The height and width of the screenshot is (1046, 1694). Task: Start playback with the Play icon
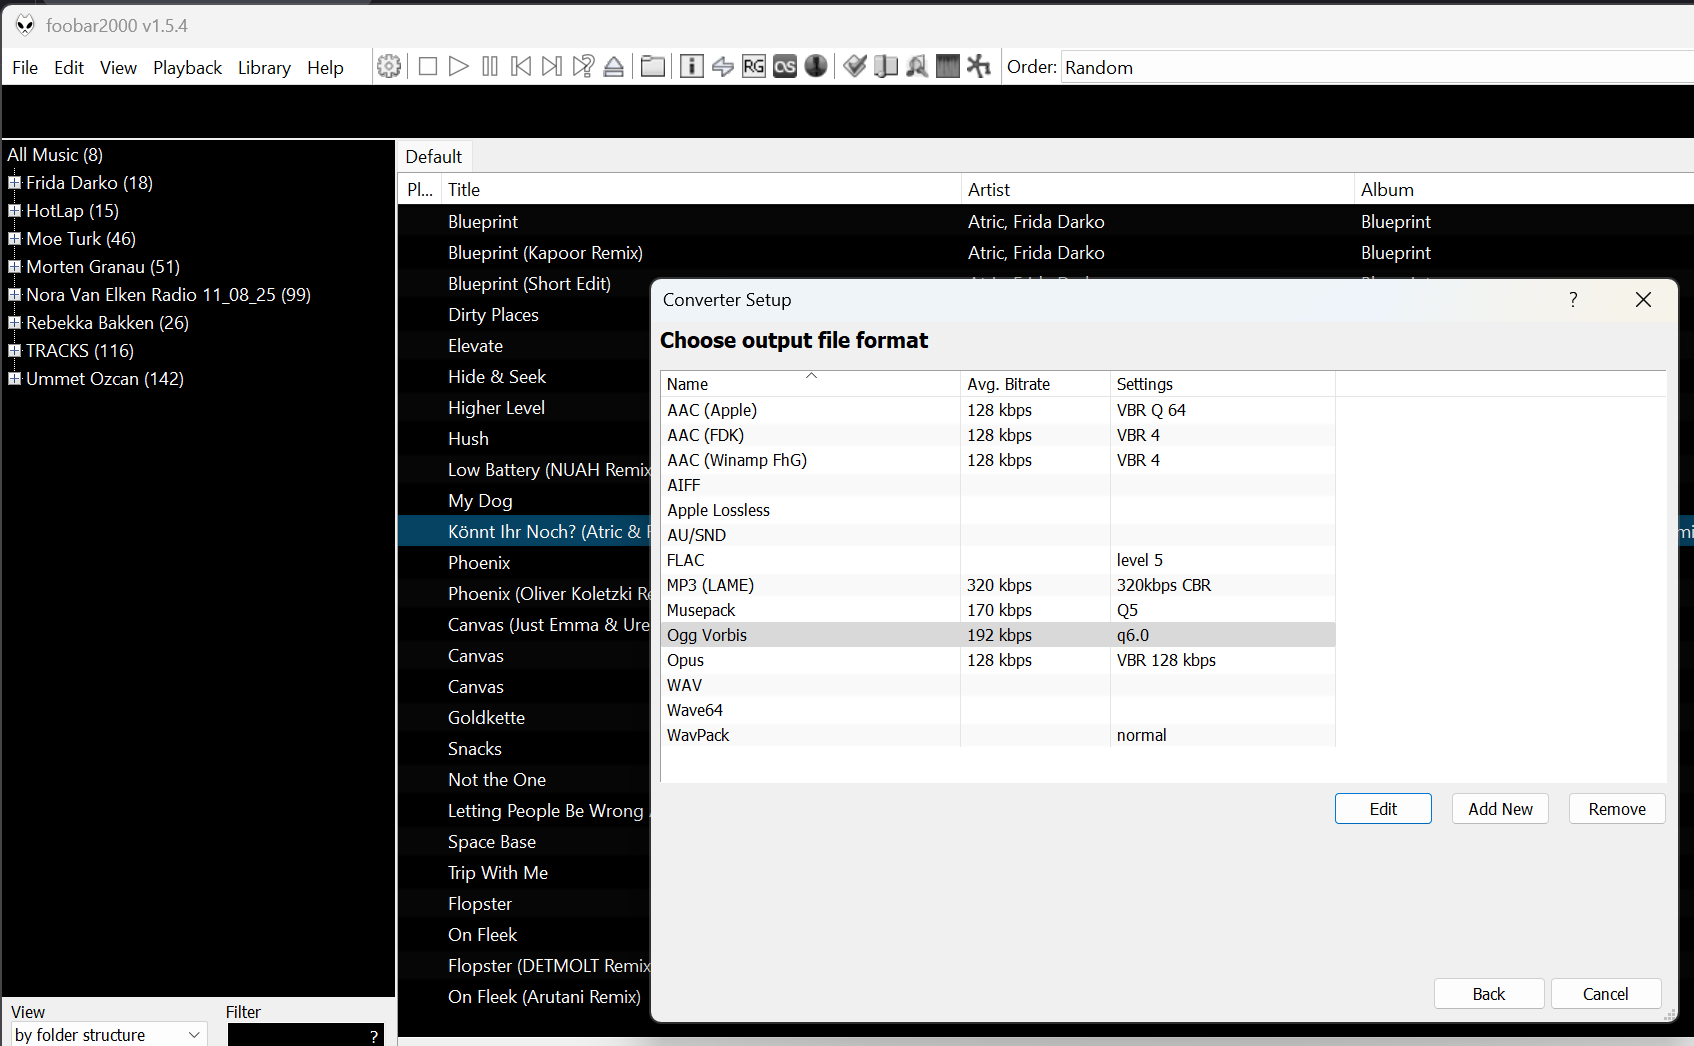(x=459, y=66)
